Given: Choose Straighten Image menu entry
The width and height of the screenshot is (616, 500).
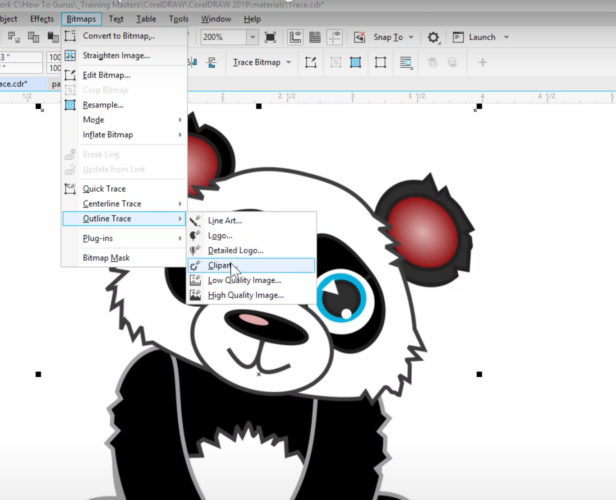Looking at the screenshot, I should (x=124, y=55).
